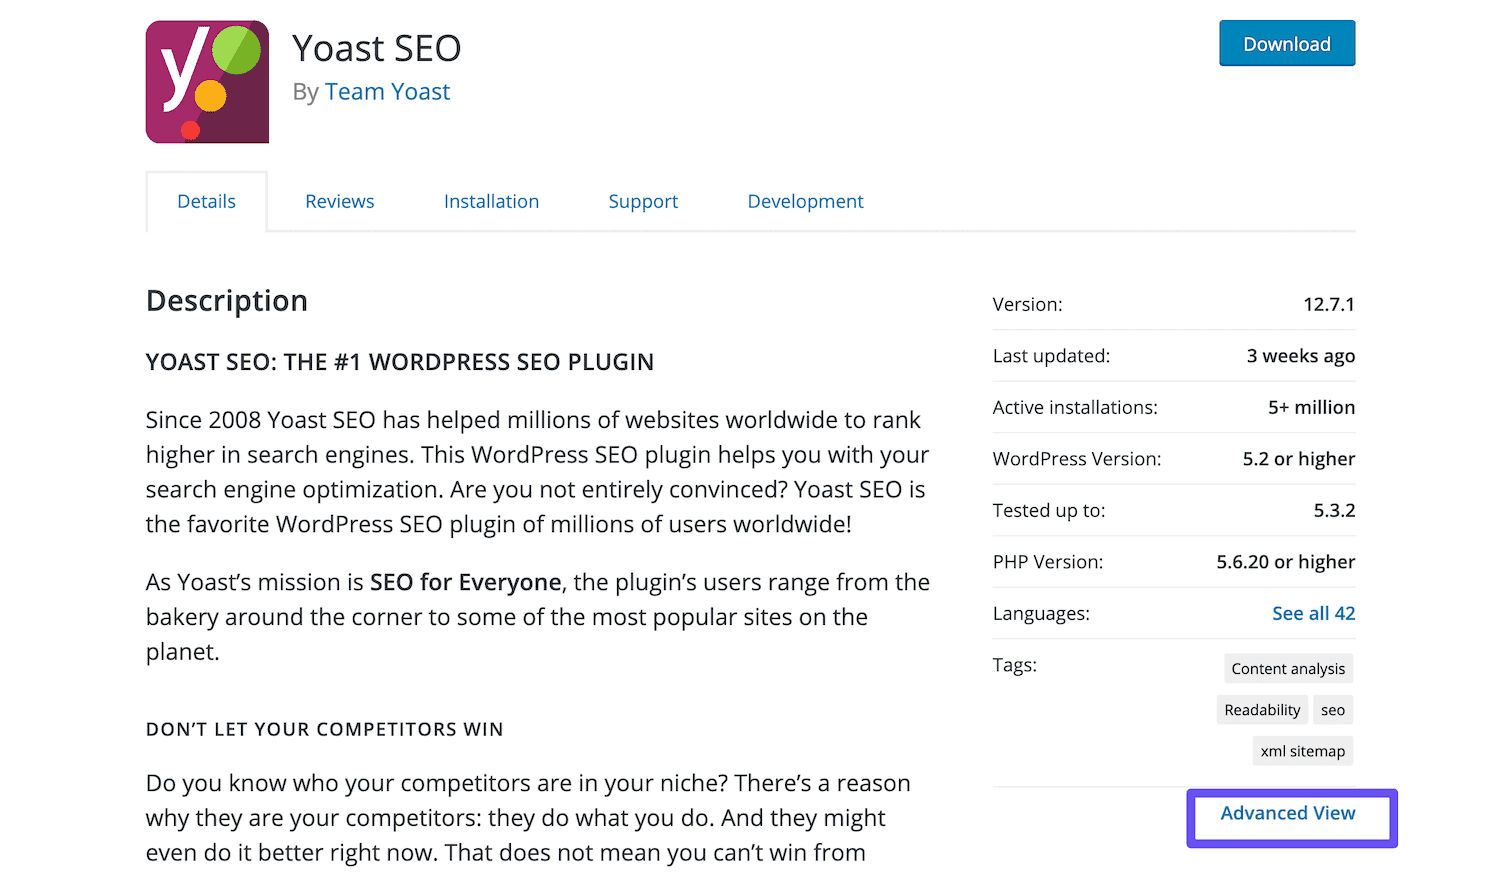The image size is (1500, 875).
Task: Click the PHP Version requirement text
Action: click(1048, 561)
